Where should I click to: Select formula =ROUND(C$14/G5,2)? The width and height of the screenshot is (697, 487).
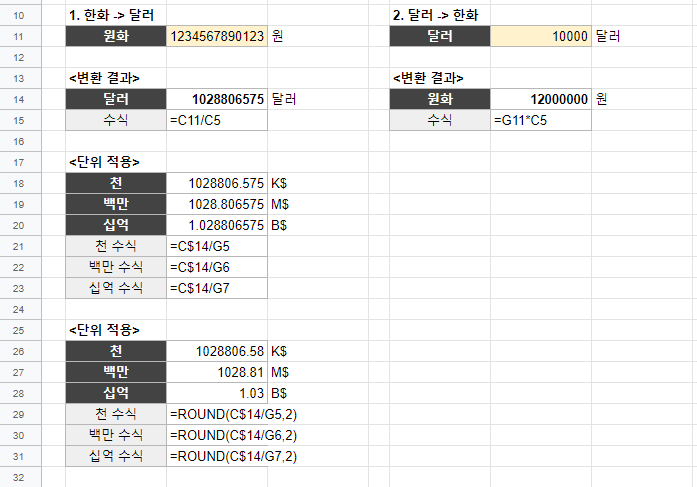[233, 414]
